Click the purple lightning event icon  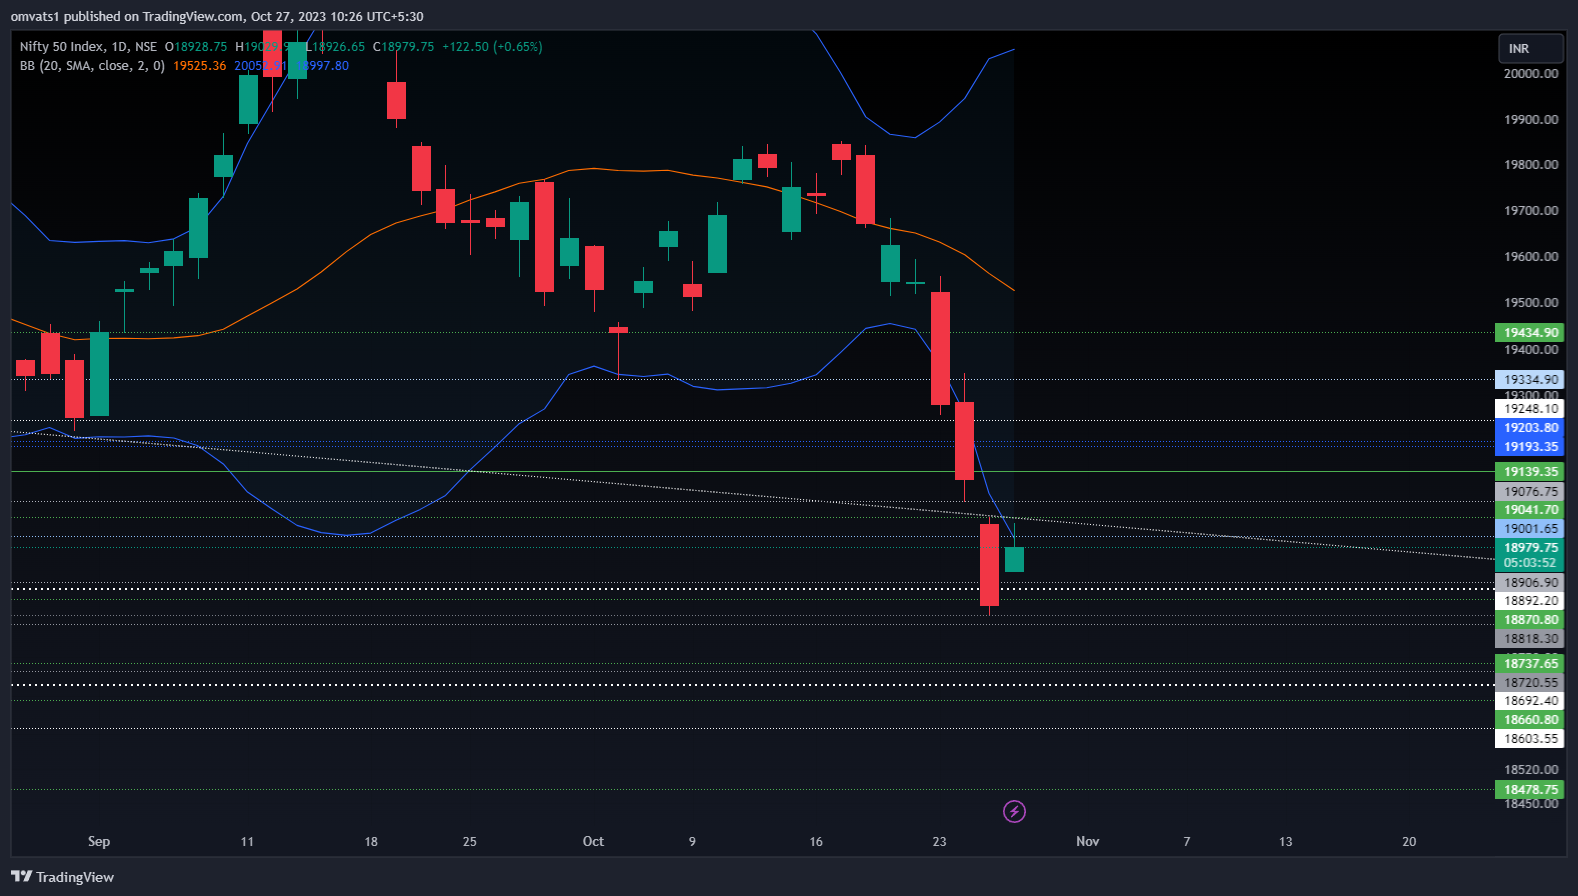(1014, 811)
